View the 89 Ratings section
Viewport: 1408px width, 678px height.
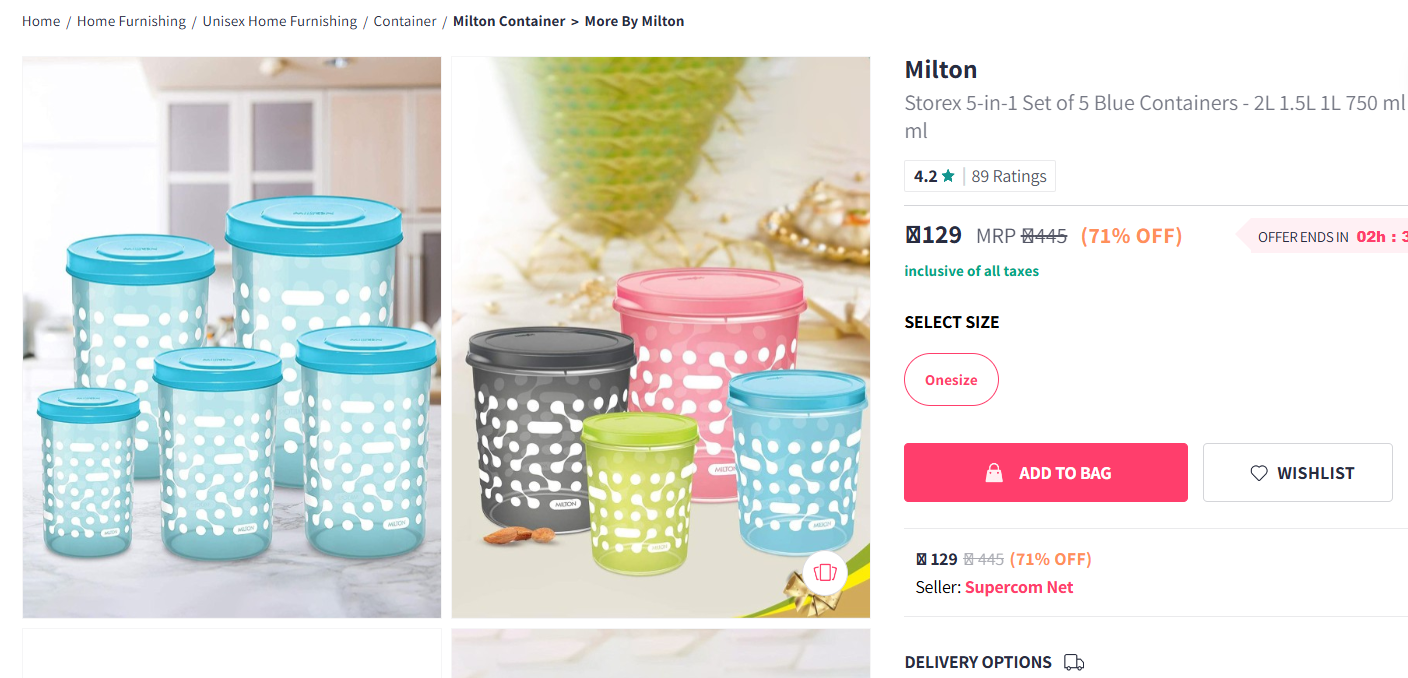(x=1009, y=176)
